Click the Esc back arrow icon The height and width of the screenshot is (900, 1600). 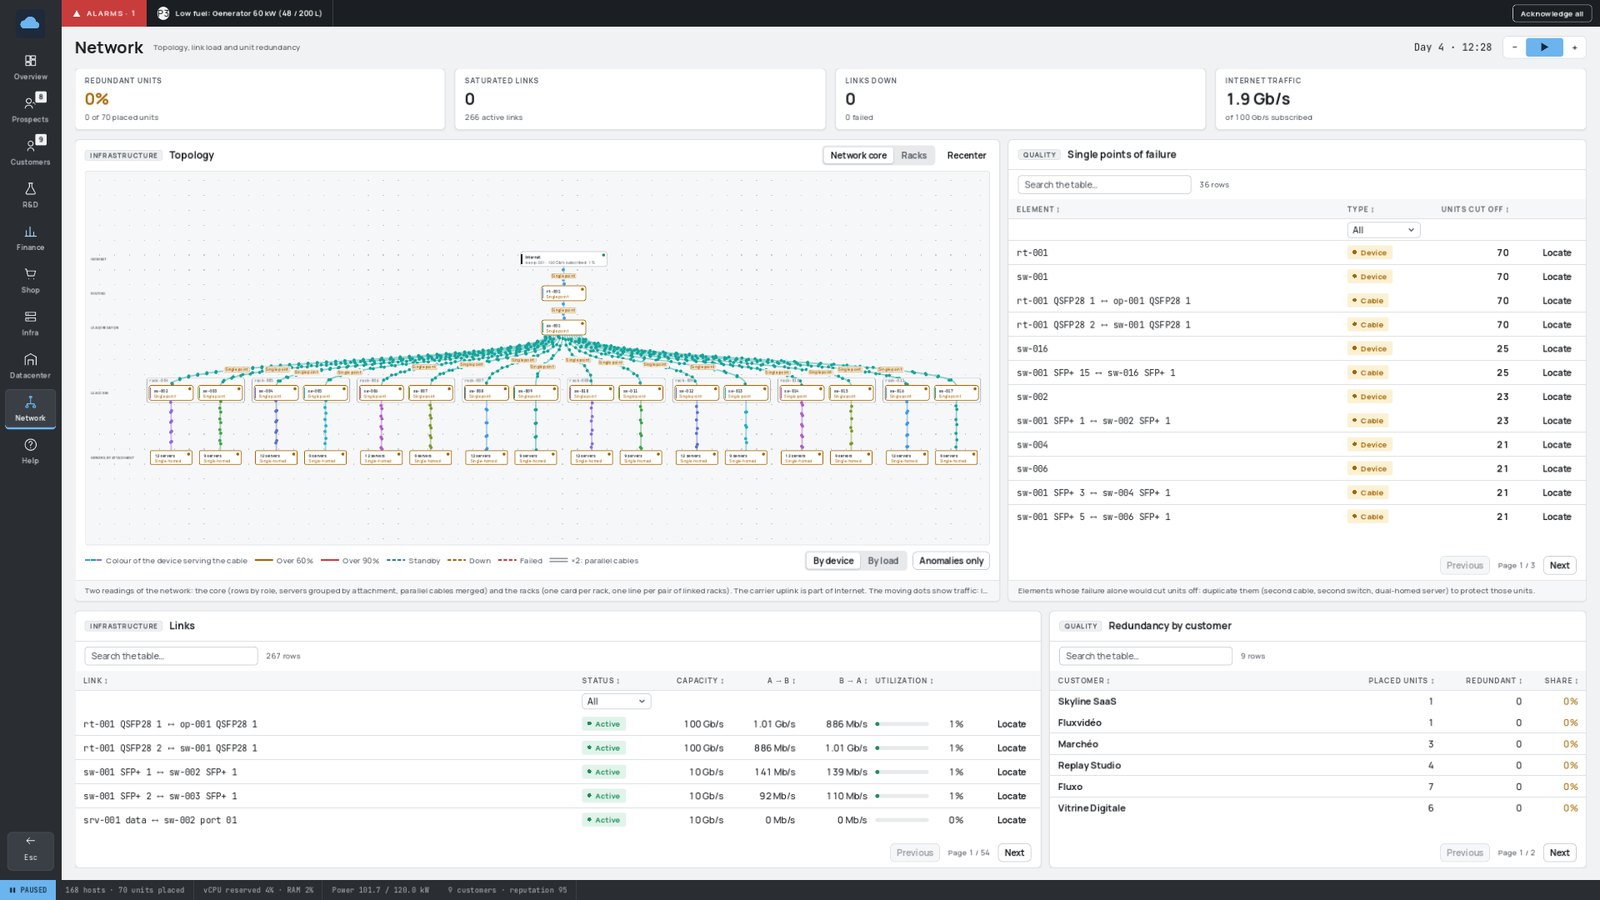[30, 841]
